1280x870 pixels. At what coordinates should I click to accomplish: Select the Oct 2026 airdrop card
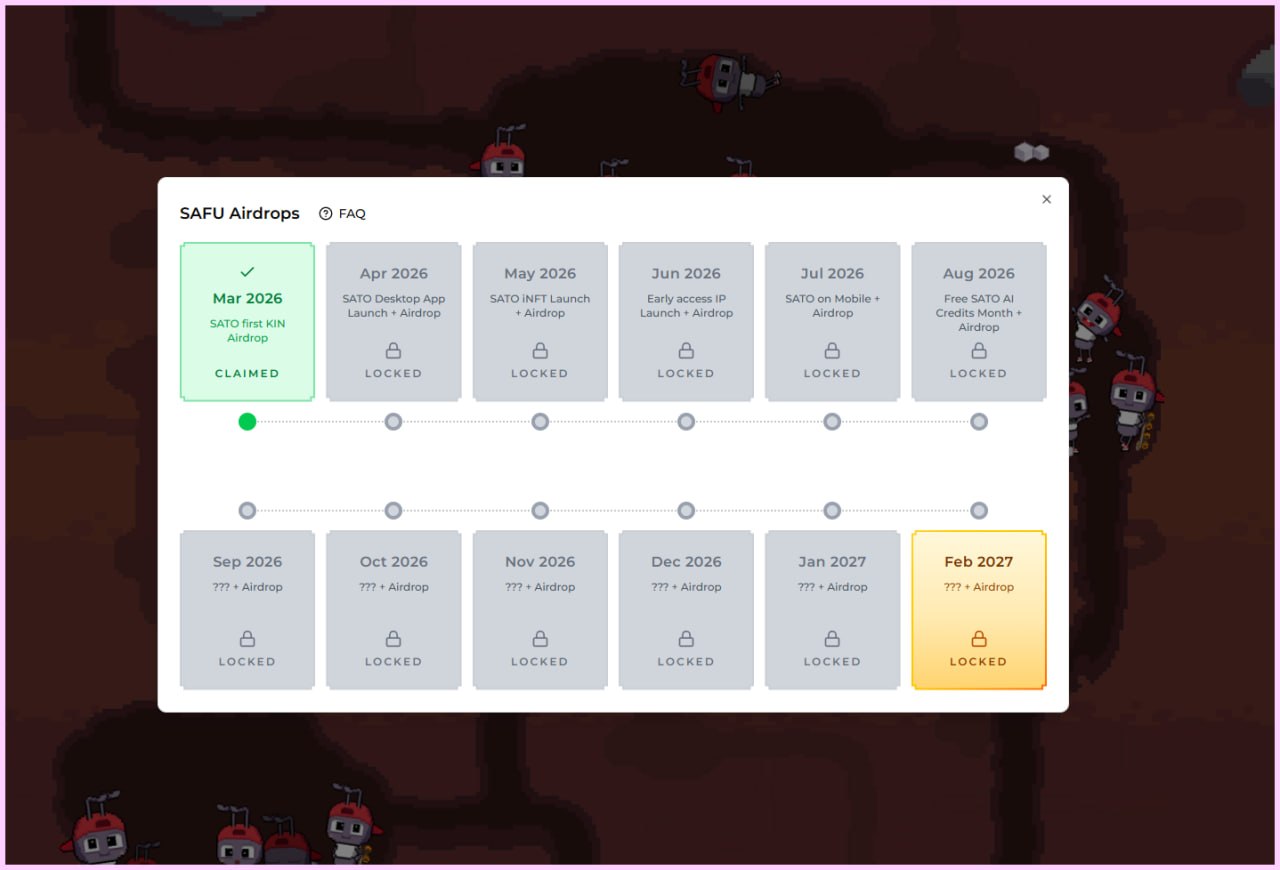393,609
